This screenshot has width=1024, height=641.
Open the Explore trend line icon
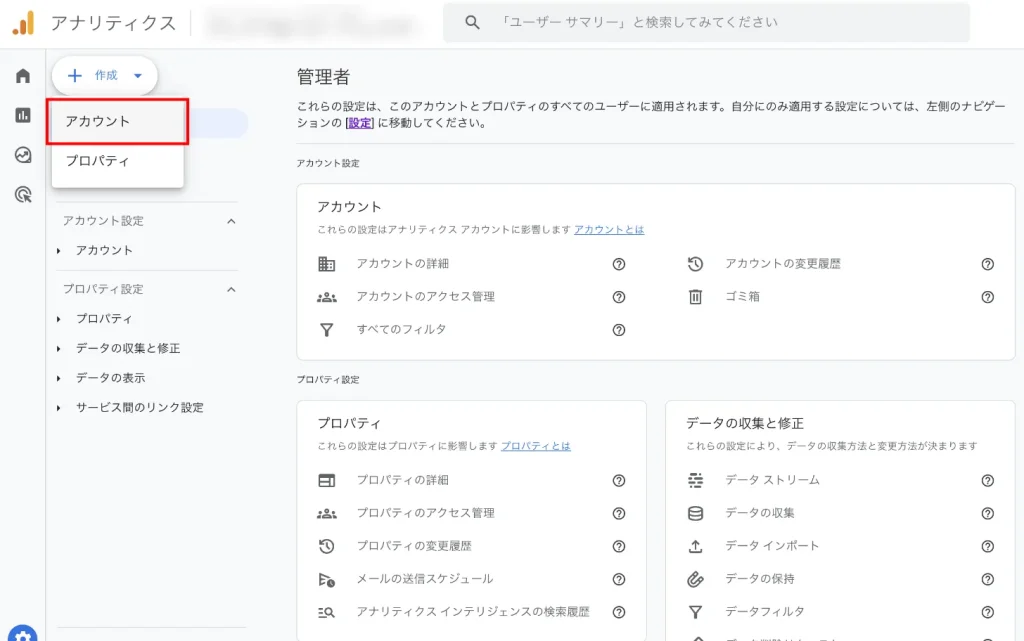click(x=23, y=155)
